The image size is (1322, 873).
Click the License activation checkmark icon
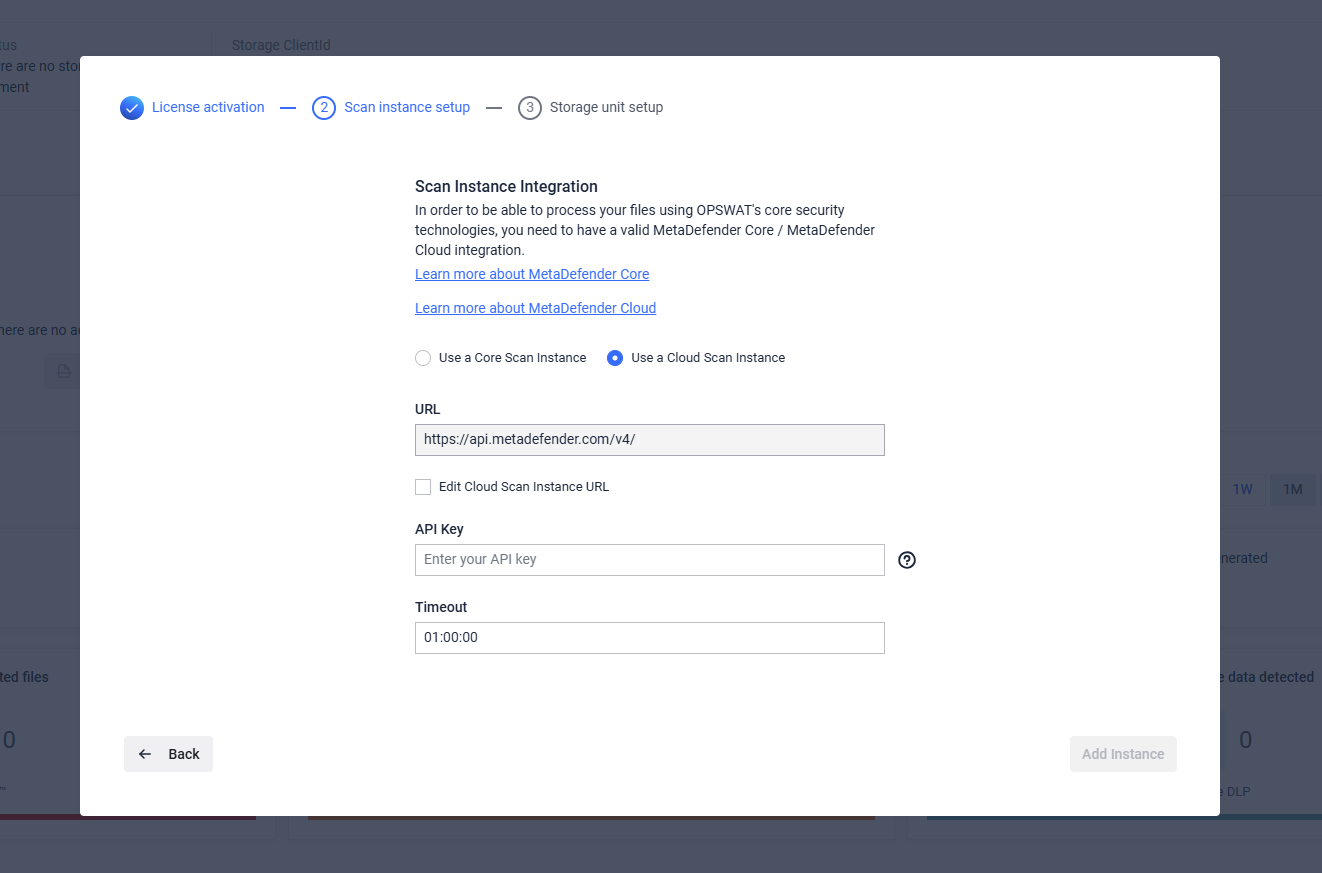(x=132, y=108)
